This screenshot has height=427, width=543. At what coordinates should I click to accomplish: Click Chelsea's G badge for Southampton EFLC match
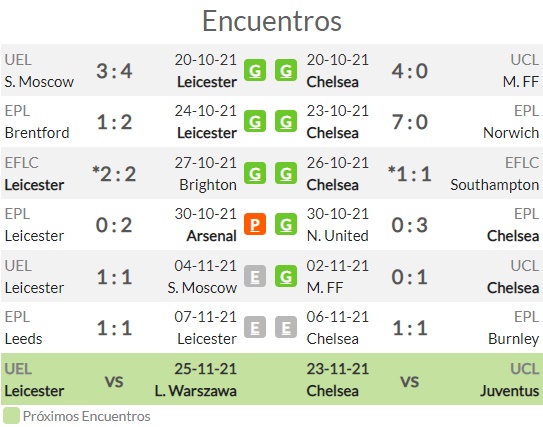tap(286, 173)
